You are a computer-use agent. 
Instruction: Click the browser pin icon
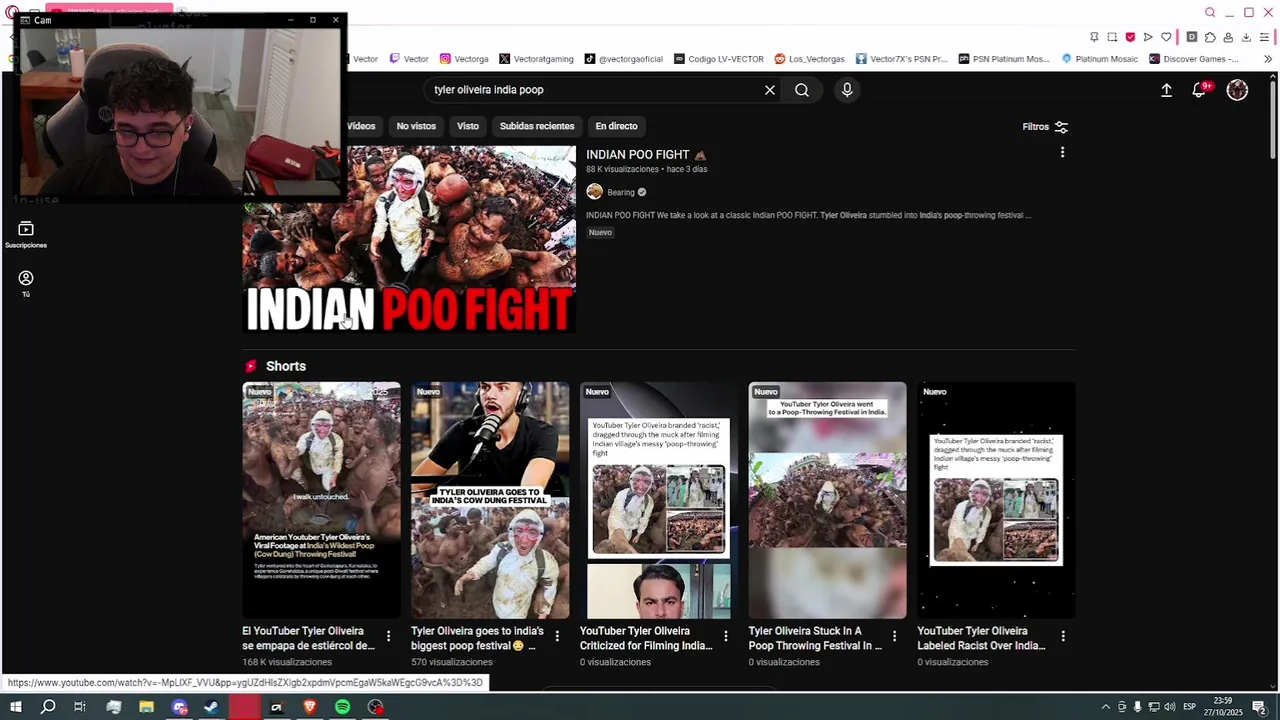[1094, 37]
